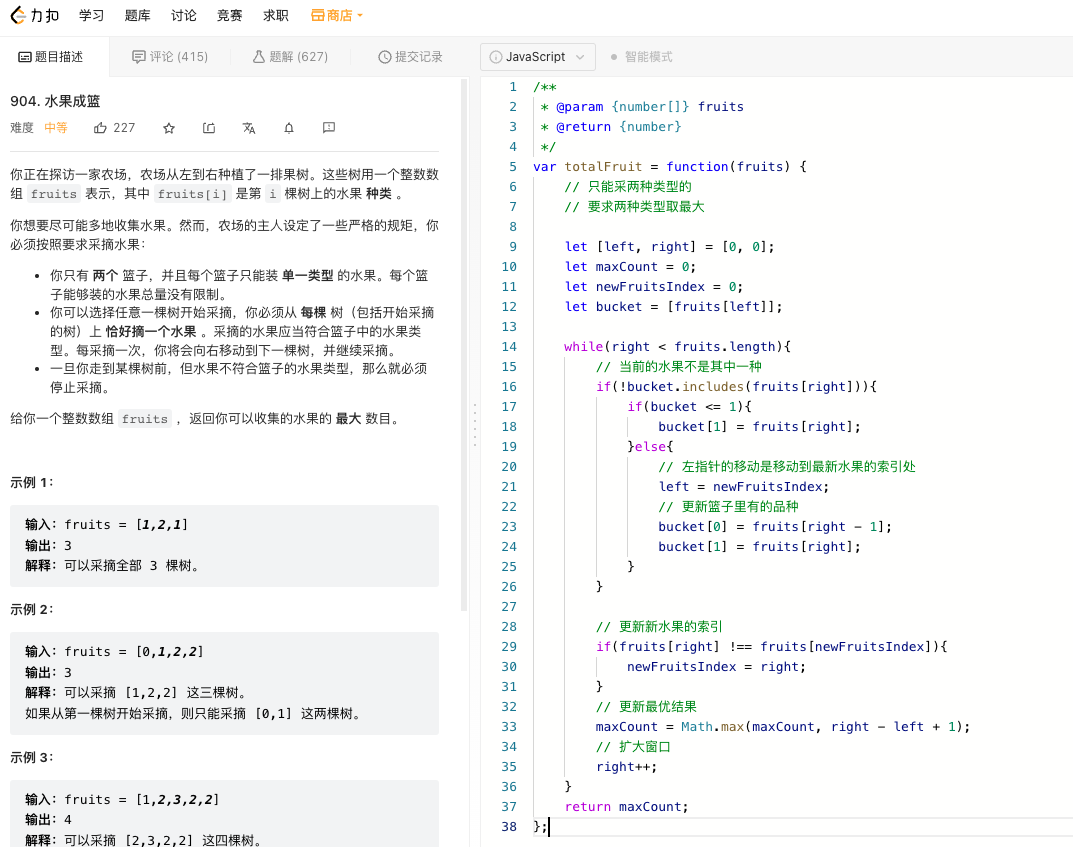Image resolution: width=1073 pixels, height=847 pixels.
Task: Switch to the 题目描述 tab
Action: point(51,57)
